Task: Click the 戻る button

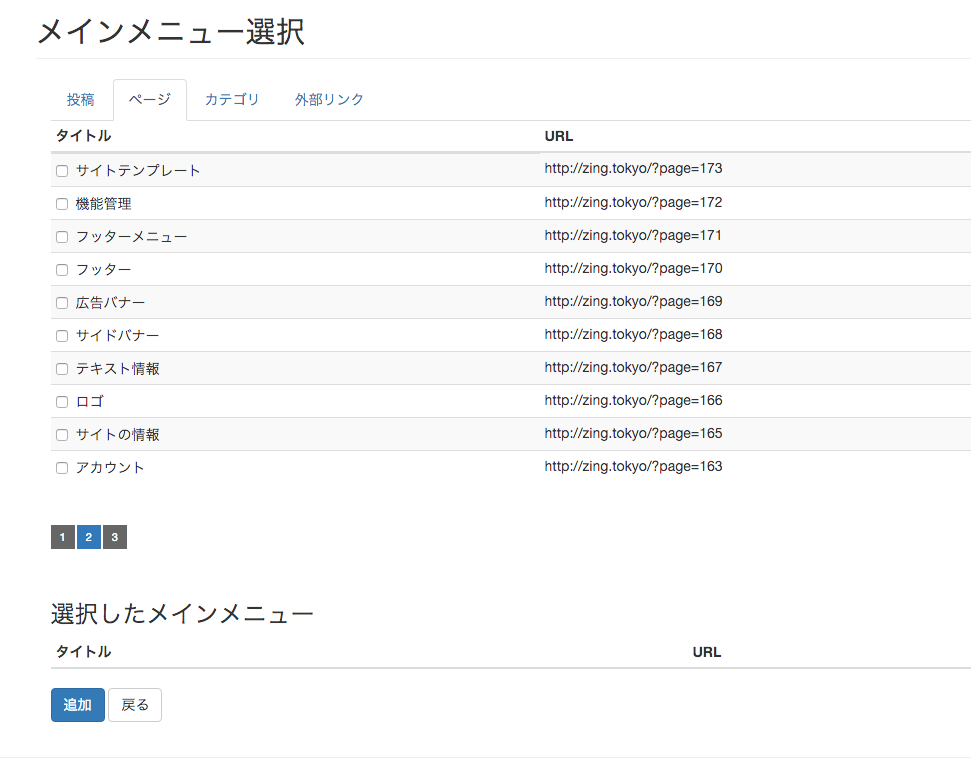Action: [x=135, y=705]
